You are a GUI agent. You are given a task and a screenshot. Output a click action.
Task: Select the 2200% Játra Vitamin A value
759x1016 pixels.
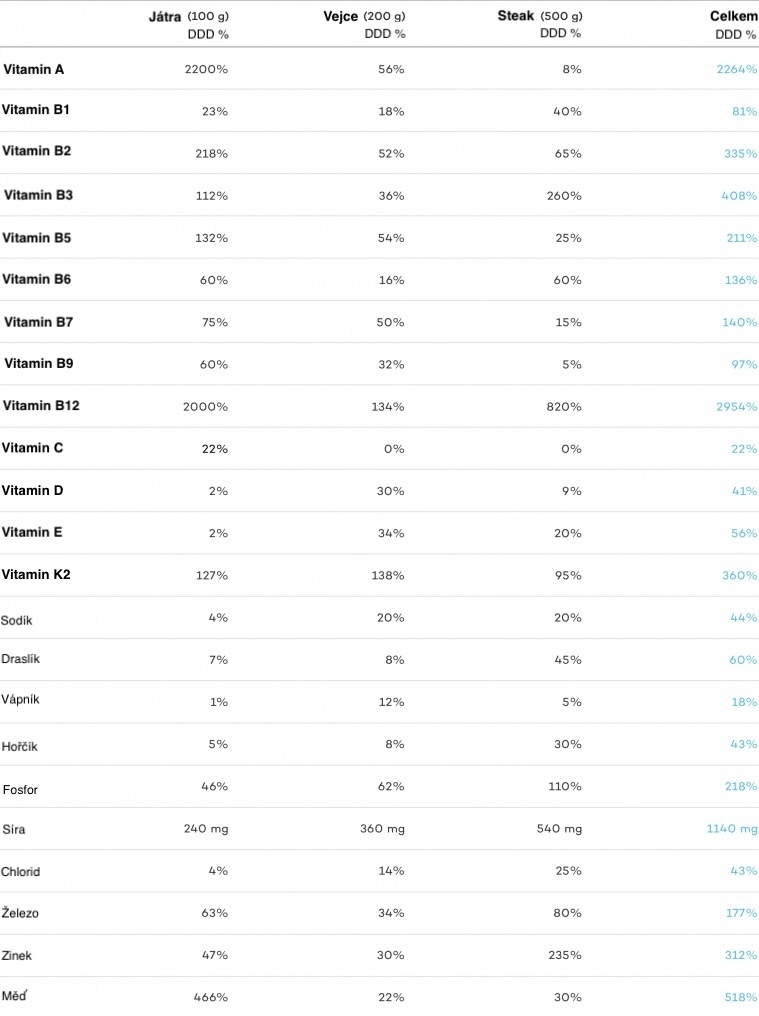click(206, 69)
